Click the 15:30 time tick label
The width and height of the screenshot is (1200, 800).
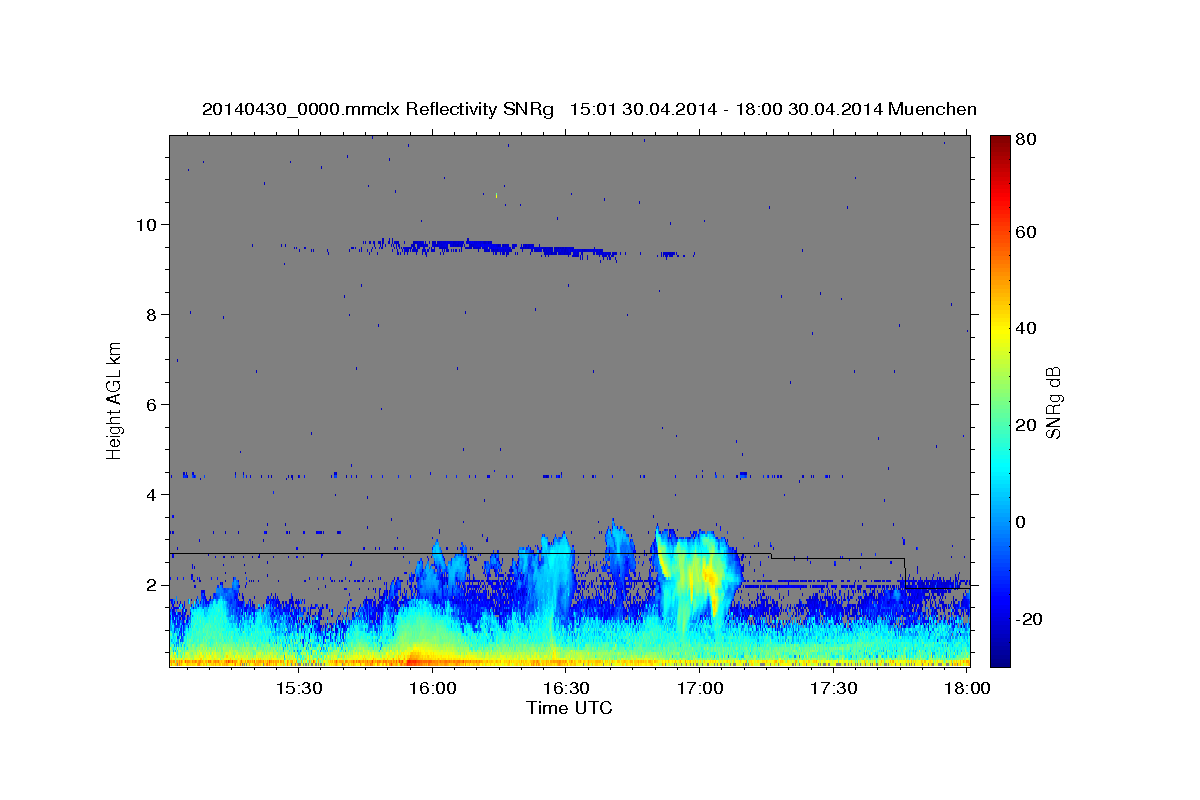[x=298, y=689]
